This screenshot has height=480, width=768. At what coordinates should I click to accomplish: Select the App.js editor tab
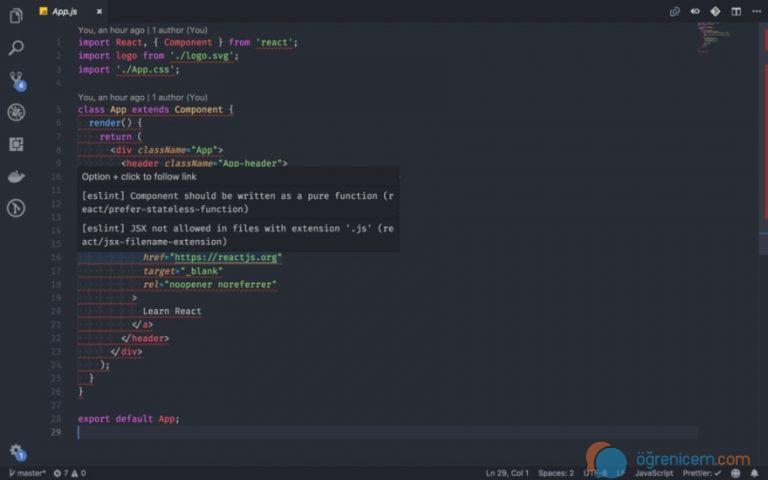coord(64,11)
